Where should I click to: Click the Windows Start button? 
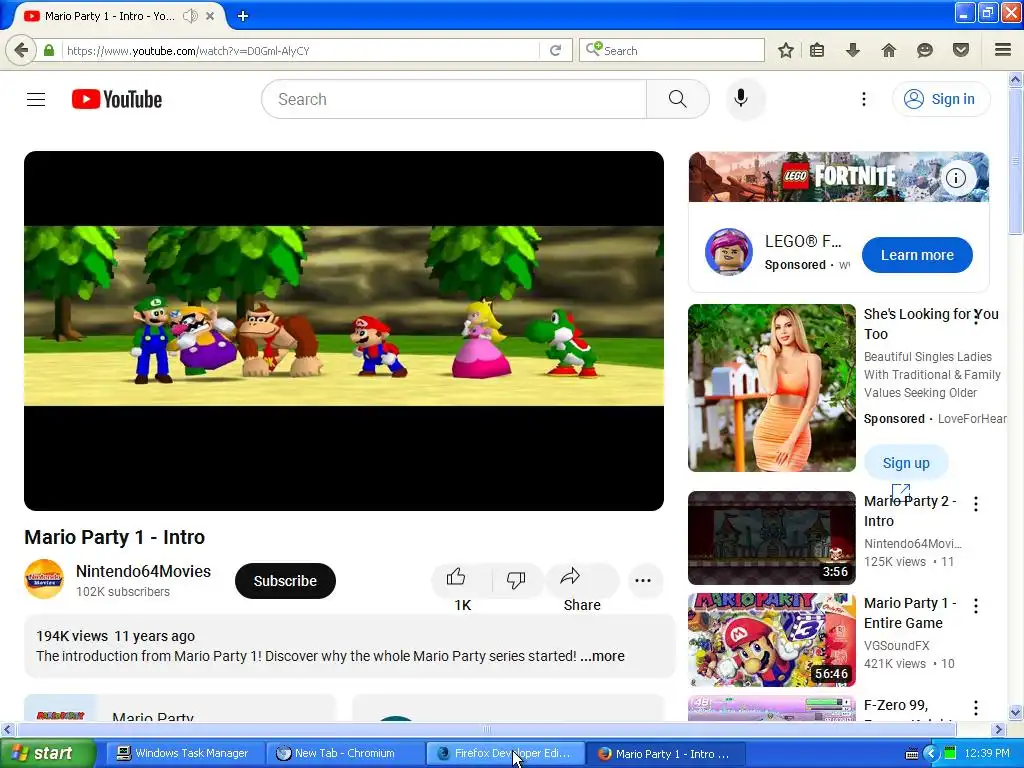coord(47,754)
